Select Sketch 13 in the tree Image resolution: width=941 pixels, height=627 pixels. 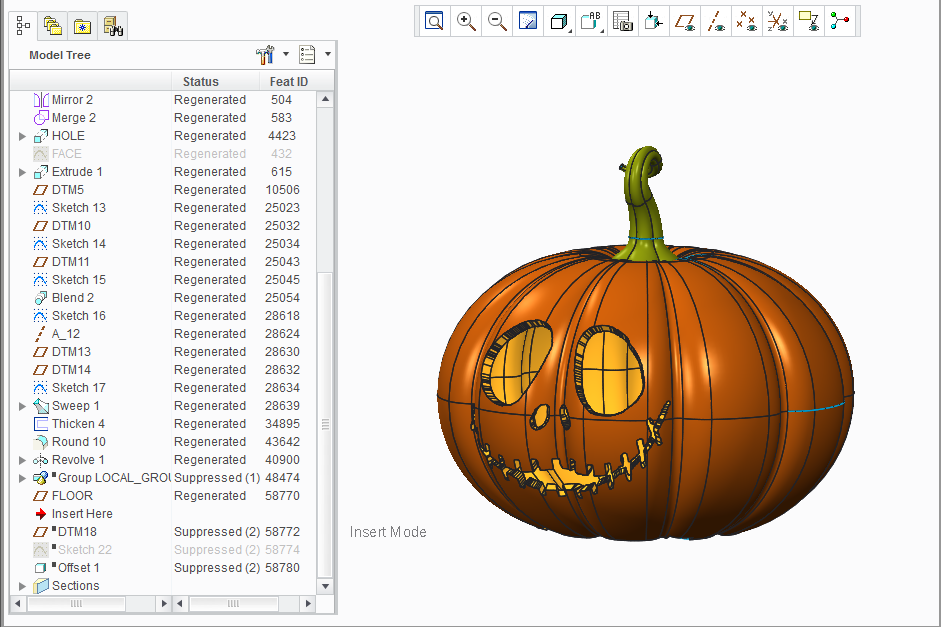click(79, 208)
